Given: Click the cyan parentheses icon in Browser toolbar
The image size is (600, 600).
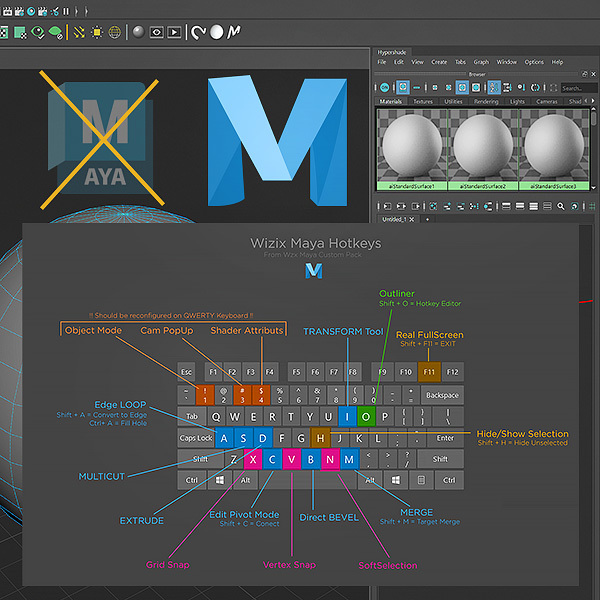Looking at the screenshot, I should pos(535,88).
